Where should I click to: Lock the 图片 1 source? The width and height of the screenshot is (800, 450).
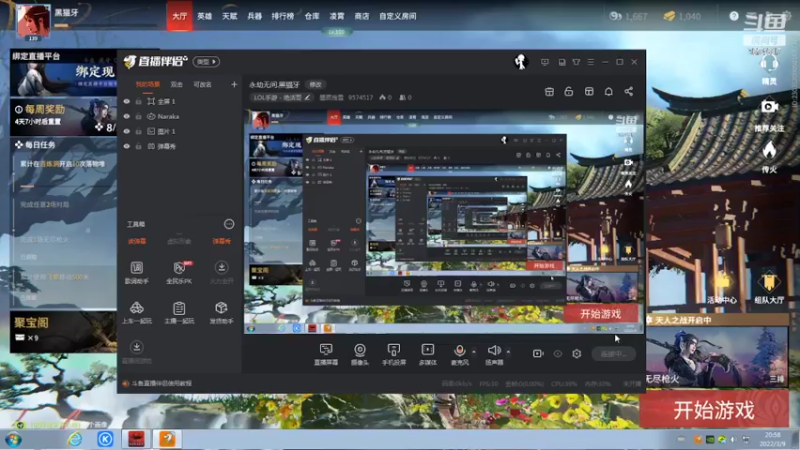(x=138, y=131)
